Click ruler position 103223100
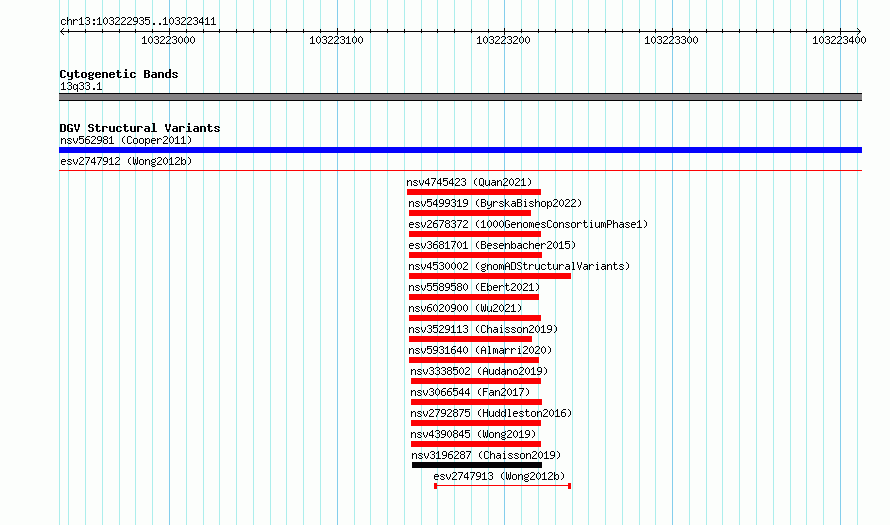Viewport: 890px width, 525px height. click(337, 40)
